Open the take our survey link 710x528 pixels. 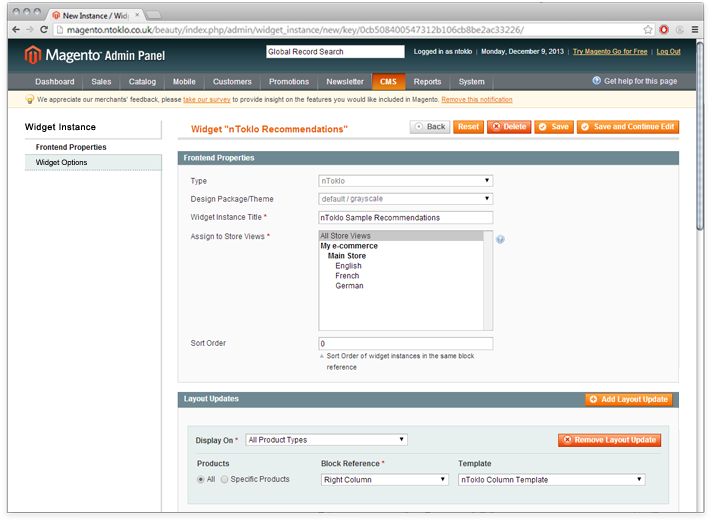pos(206,100)
